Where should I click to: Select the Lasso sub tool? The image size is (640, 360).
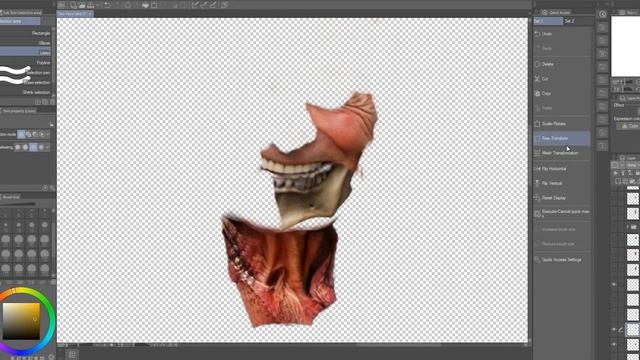(x=26, y=53)
